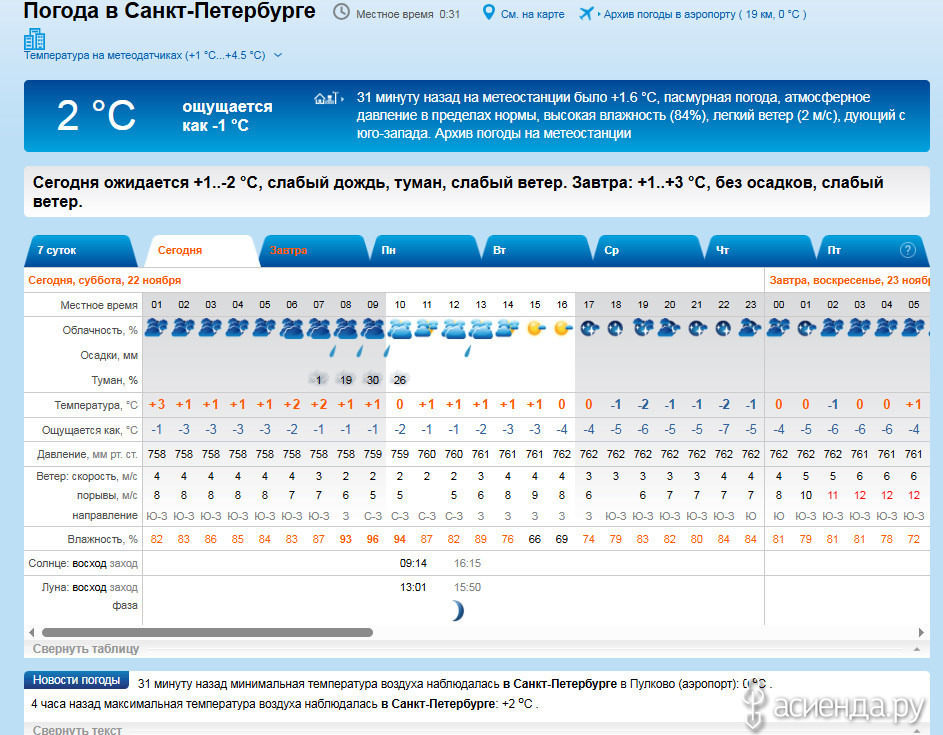Click the airplane icon for airport archive
The width and height of the screenshot is (943, 735).
[586, 14]
